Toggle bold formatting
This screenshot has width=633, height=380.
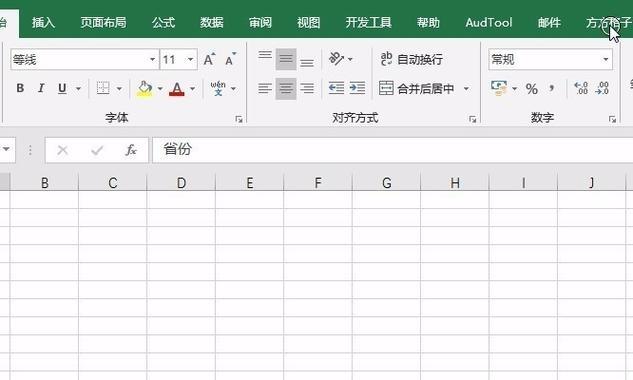click(x=20, y=88)
